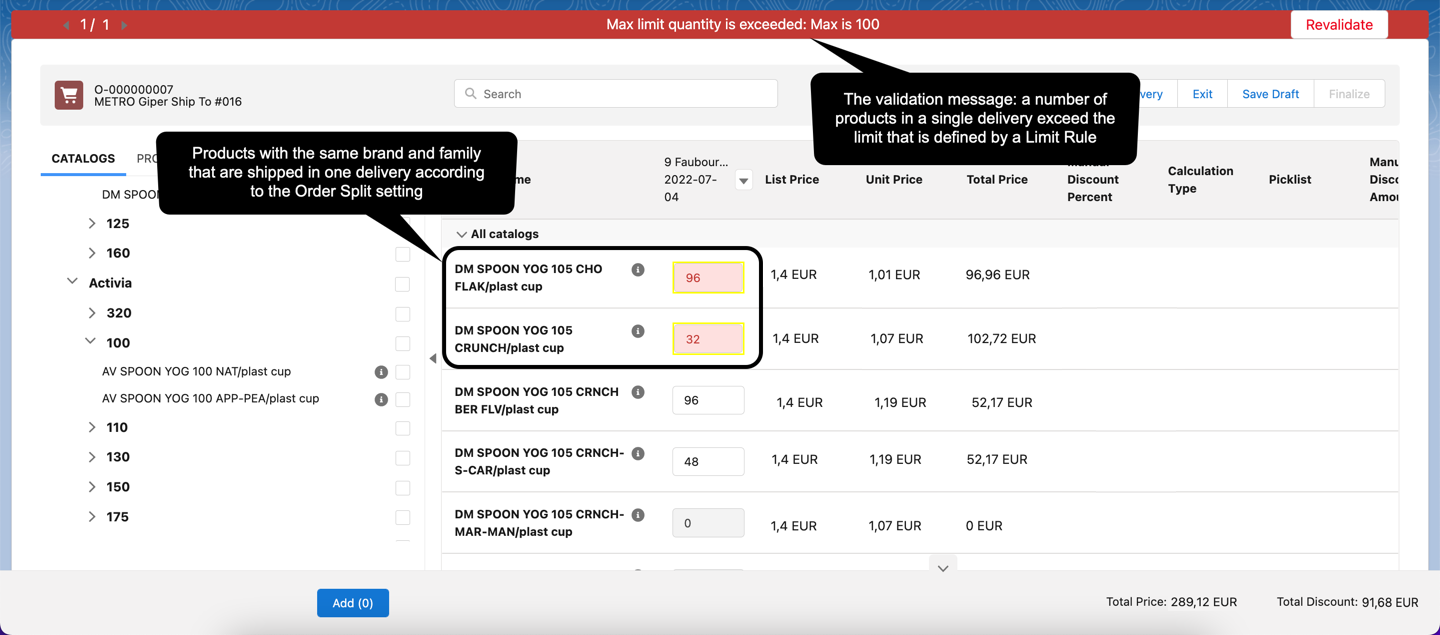Click the next page arrow in red banner
Viewport: 1440px width, 635px height.
click(x=122, y=24)
